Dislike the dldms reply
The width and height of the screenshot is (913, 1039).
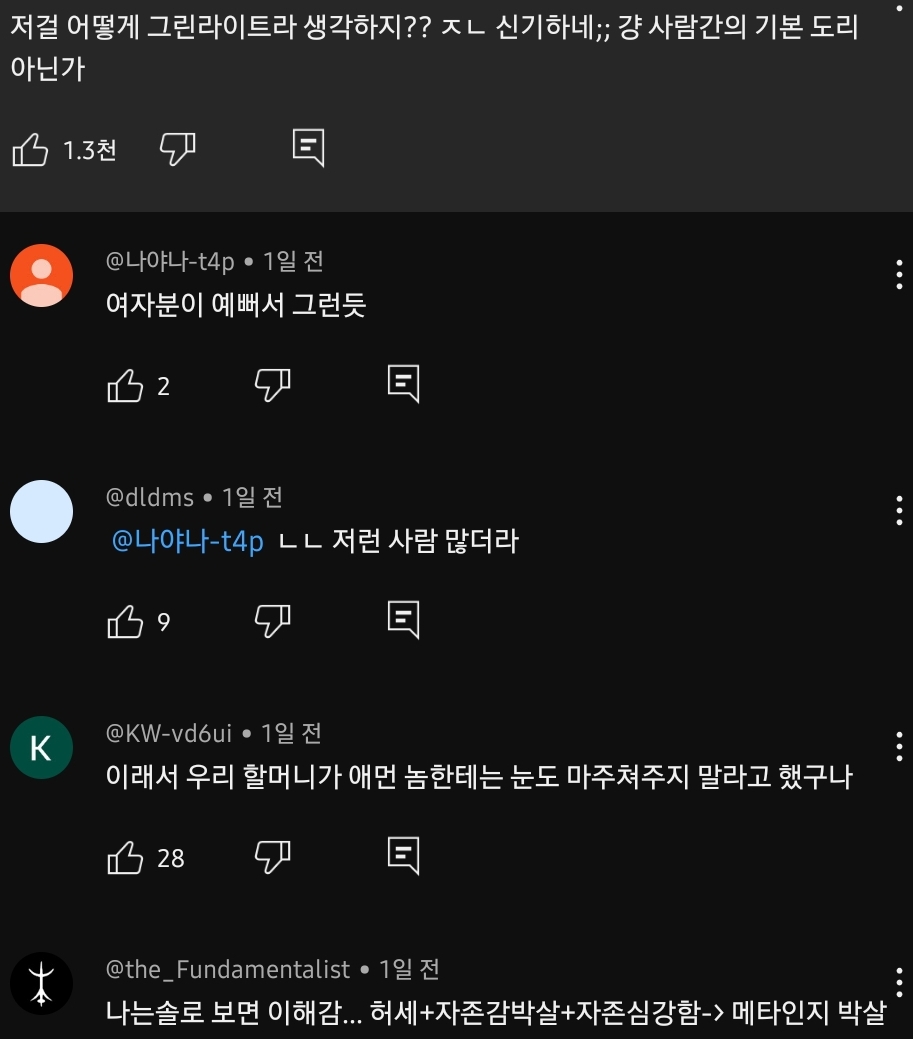pos(272,621)
